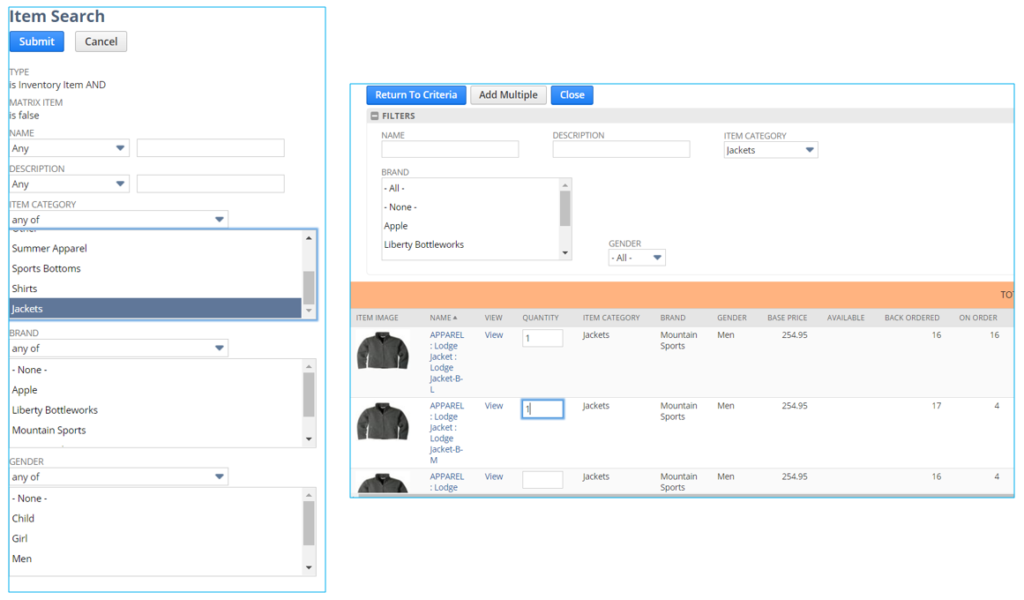1024x600 pixels.
Task: Collapse the Filters section toggle icon
Action: point(374,116)
